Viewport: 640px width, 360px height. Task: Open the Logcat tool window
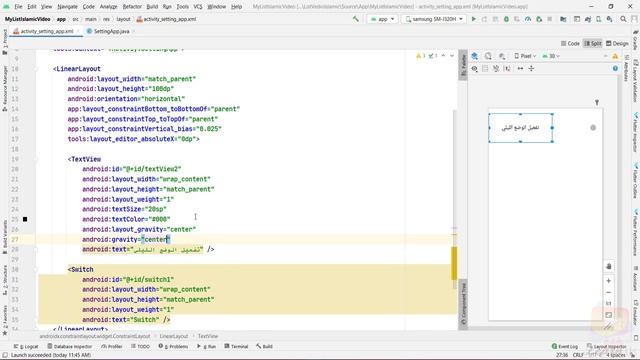(26, 347)
